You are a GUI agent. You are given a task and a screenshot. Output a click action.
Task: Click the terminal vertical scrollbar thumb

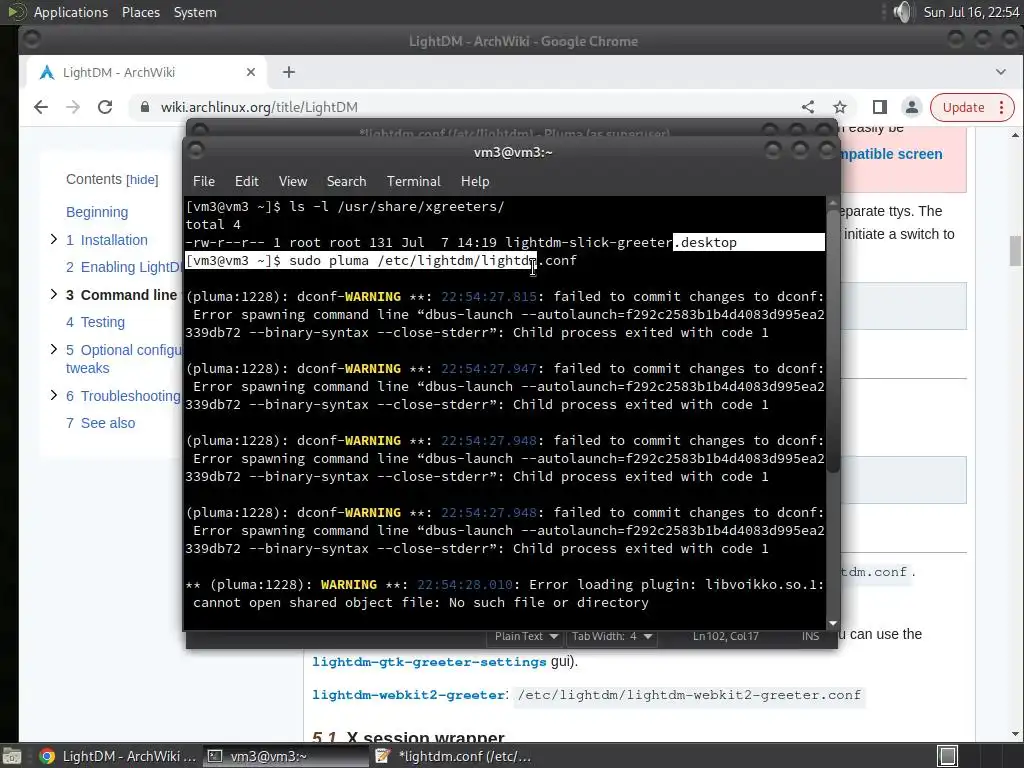[x=833, y=341]
